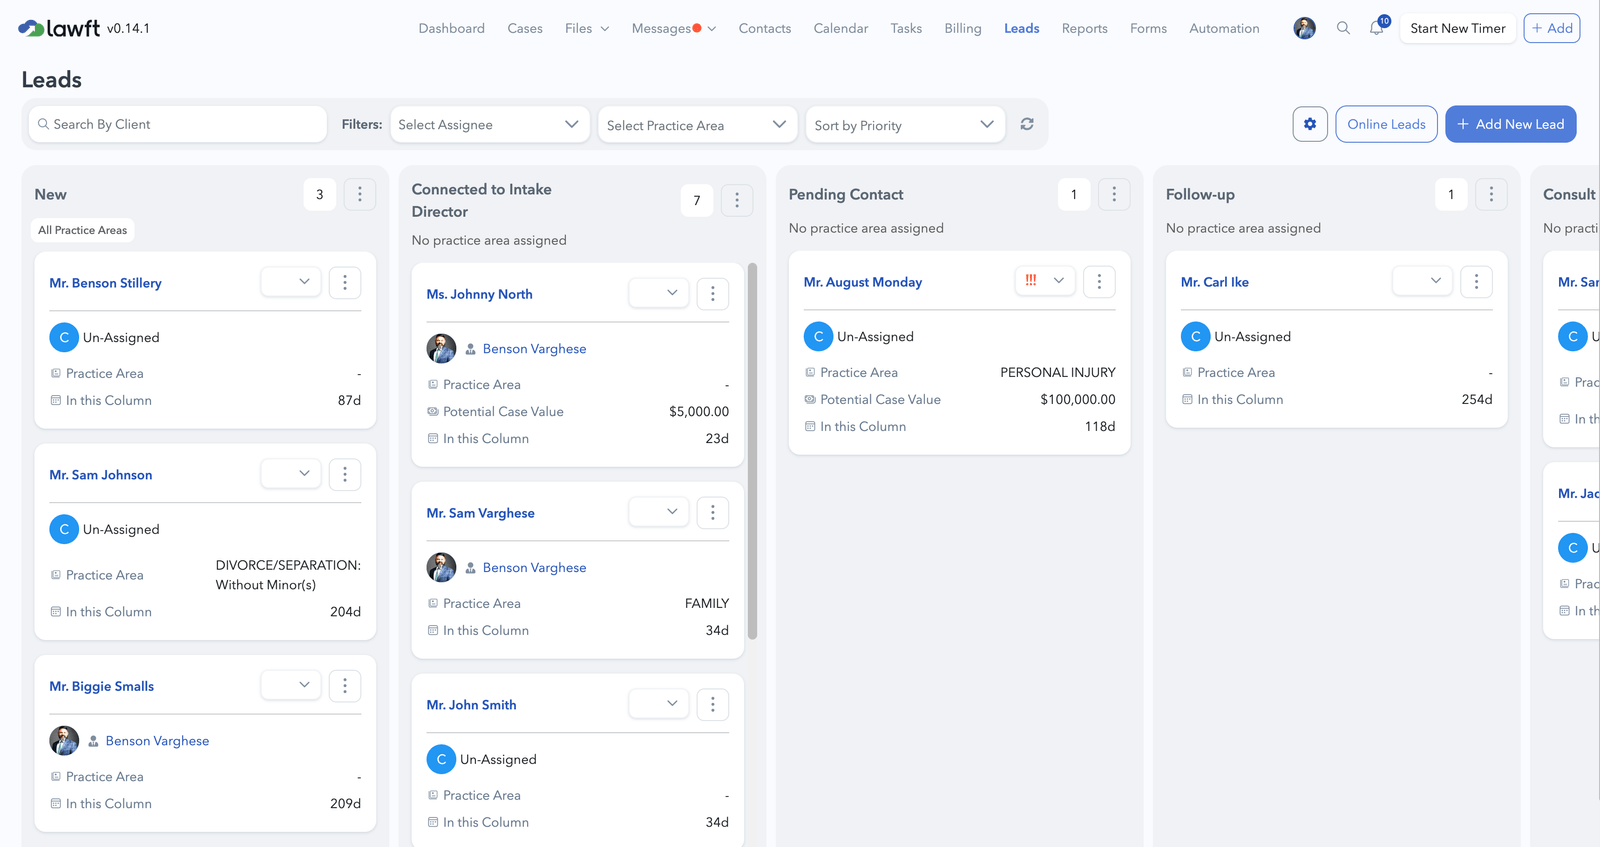Open Ms. Johnny North card menu
This screenshot has width=1600, height=847.
713,294
